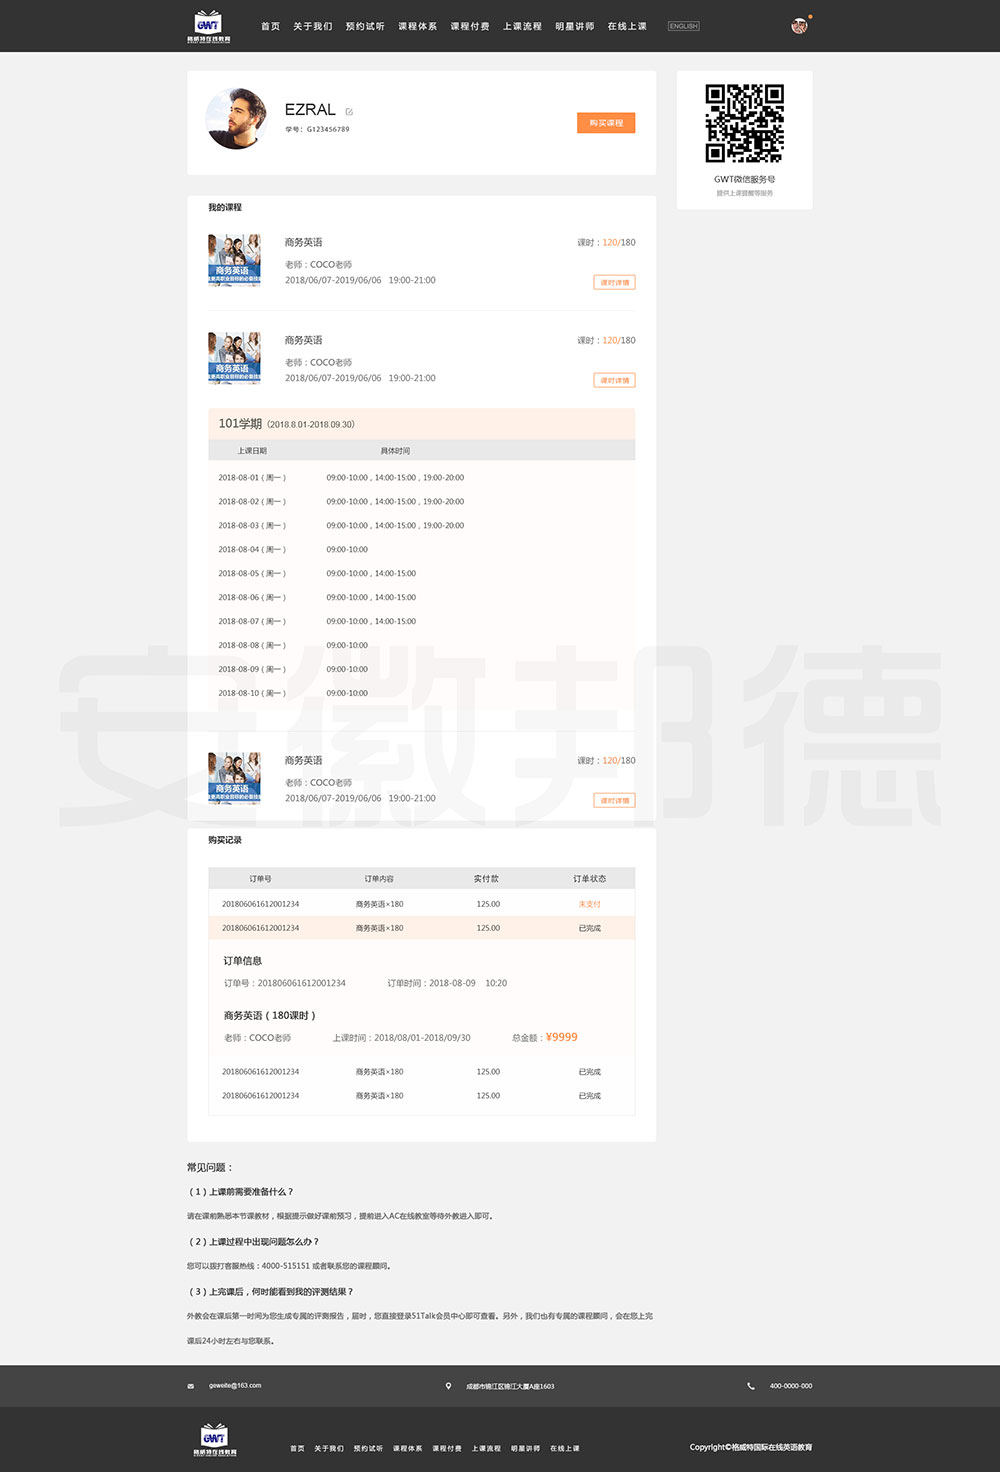Click the orange 购买课程 button
Image resolution: width=1000 pixels, height=1472 pixels.
point(606,123)
